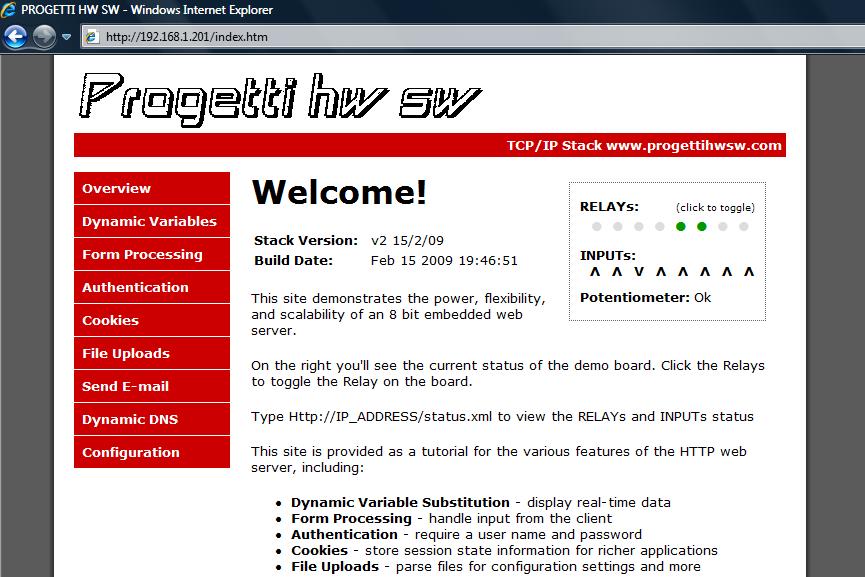Screen dimensions: 865x577
Task: Click the browser Back arrow button
Action: 15,37
